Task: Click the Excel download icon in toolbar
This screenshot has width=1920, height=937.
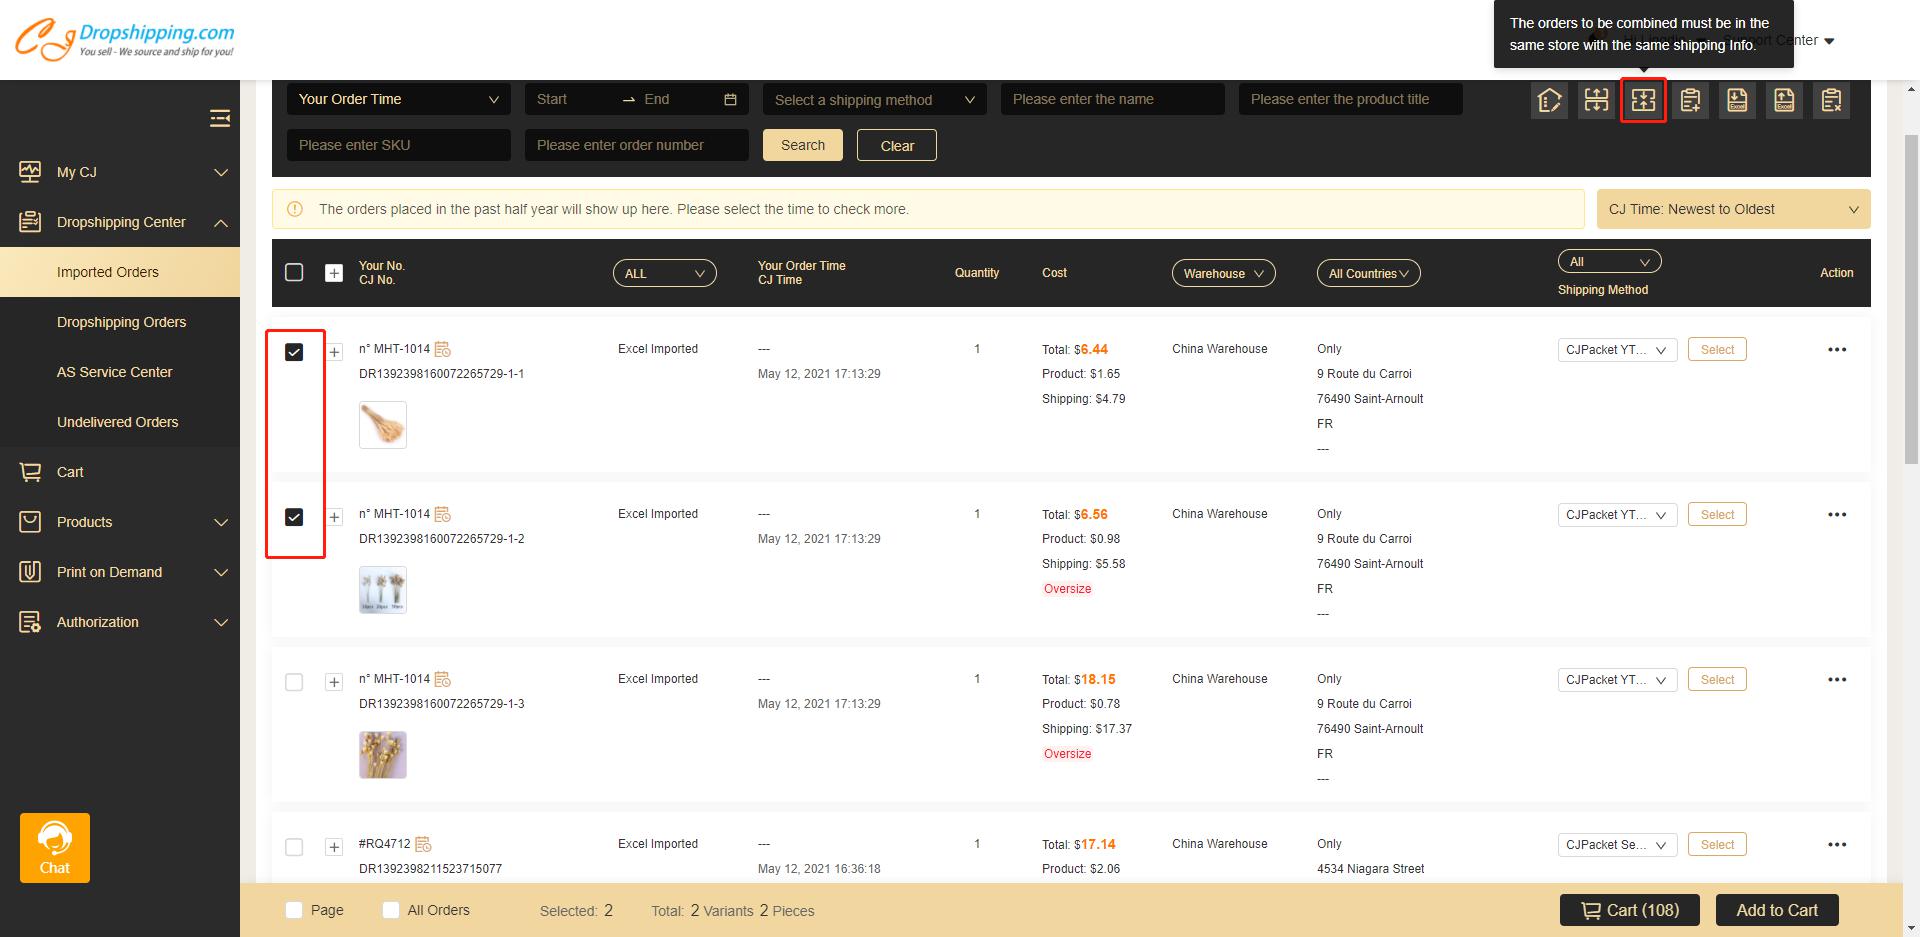Action: pyautogui.click(x=1737, y=100)
